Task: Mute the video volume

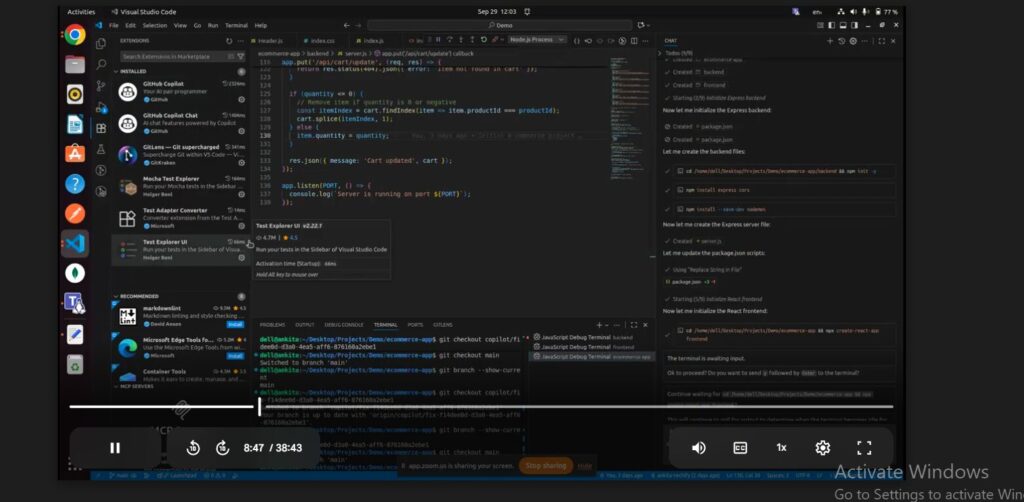Action: 698,448
